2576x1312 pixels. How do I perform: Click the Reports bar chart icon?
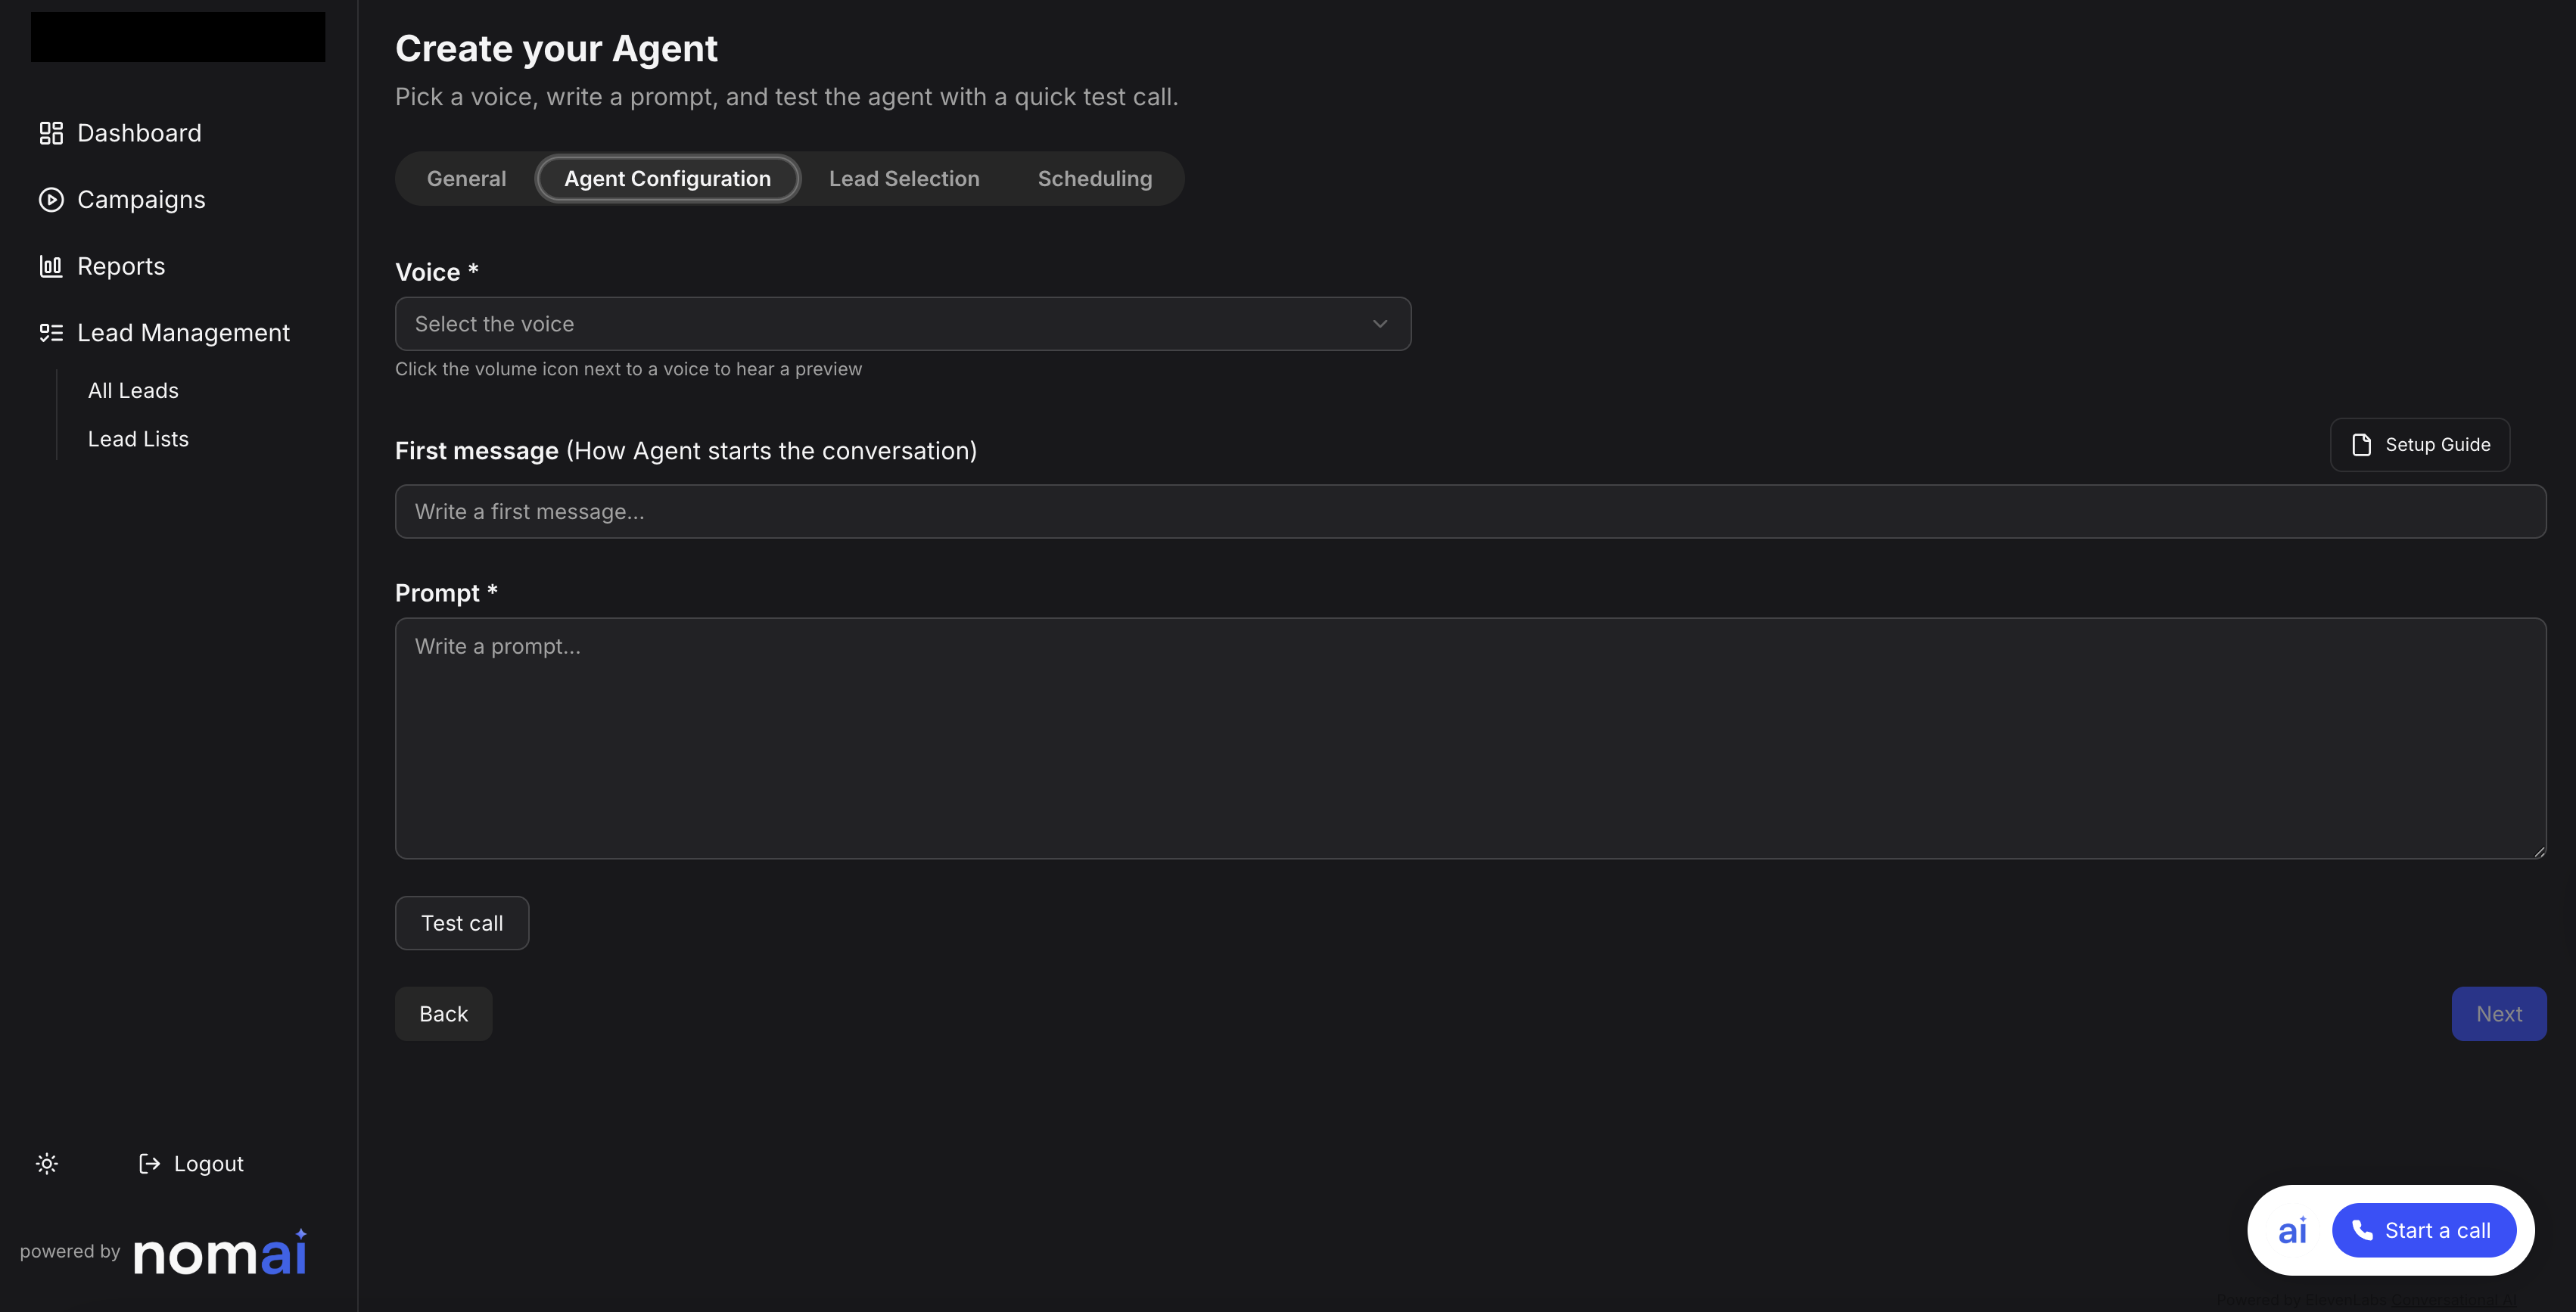click(x=51, y=266)
